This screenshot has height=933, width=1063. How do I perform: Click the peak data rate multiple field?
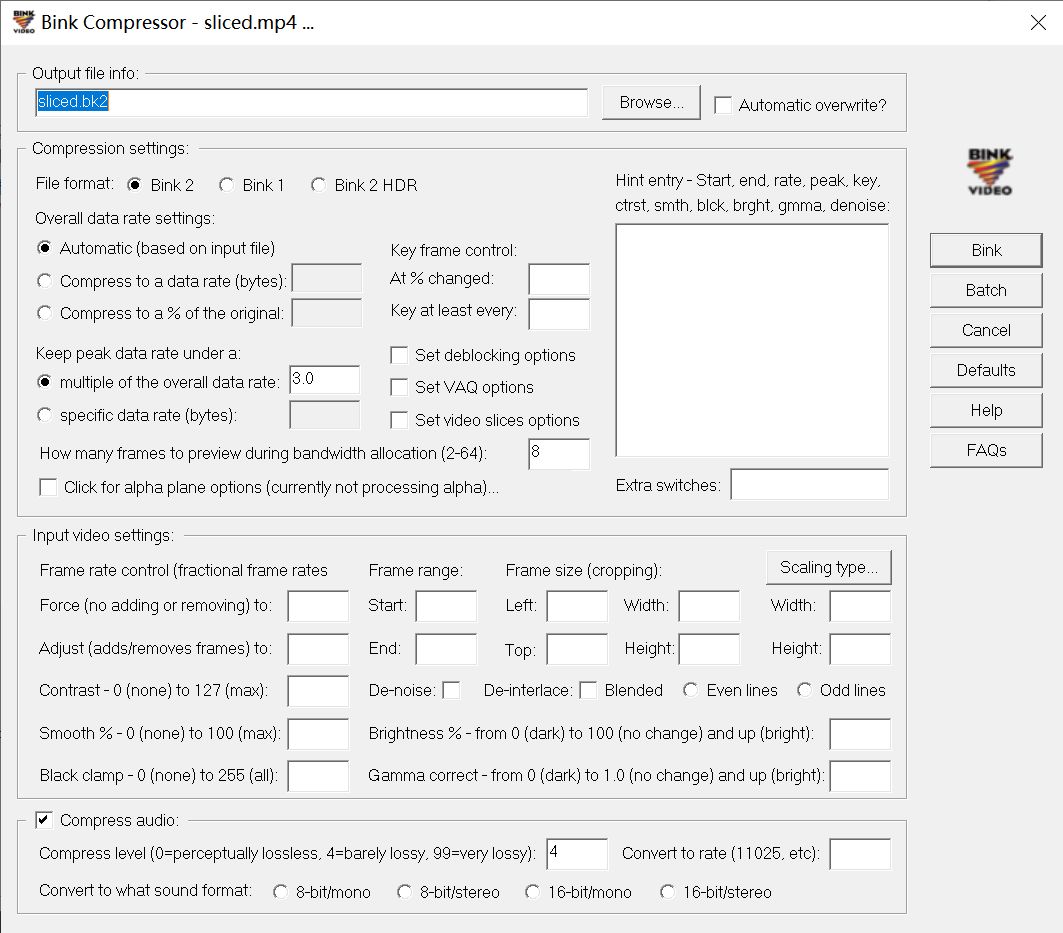[325, 379]
